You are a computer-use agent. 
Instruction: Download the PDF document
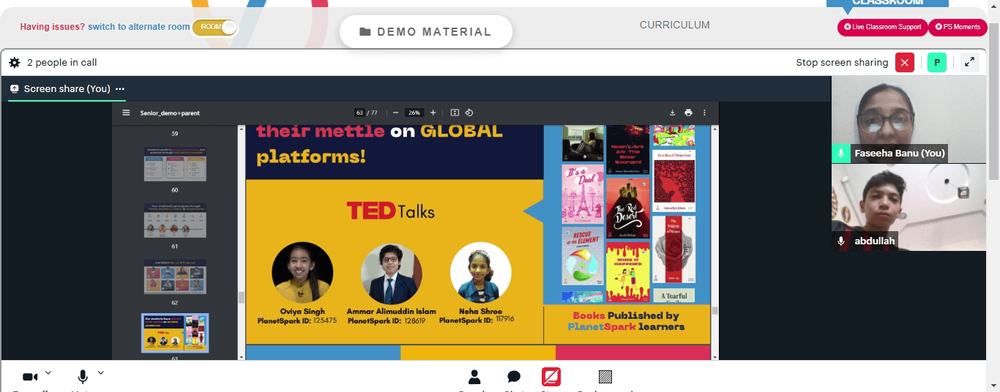point(672,113)
